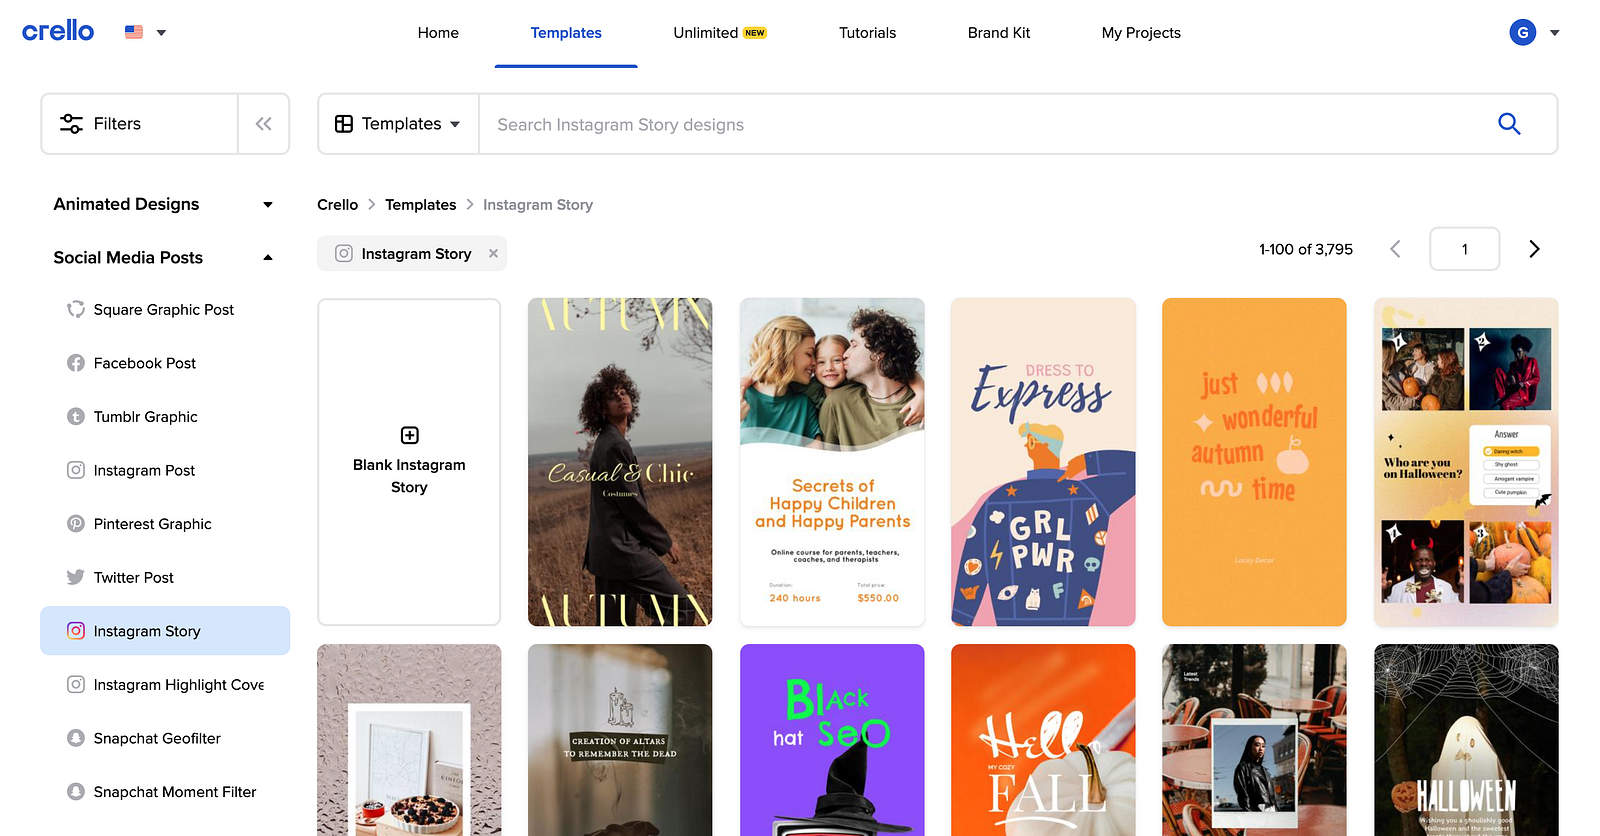Open the Unlimited section

point(720,33)
